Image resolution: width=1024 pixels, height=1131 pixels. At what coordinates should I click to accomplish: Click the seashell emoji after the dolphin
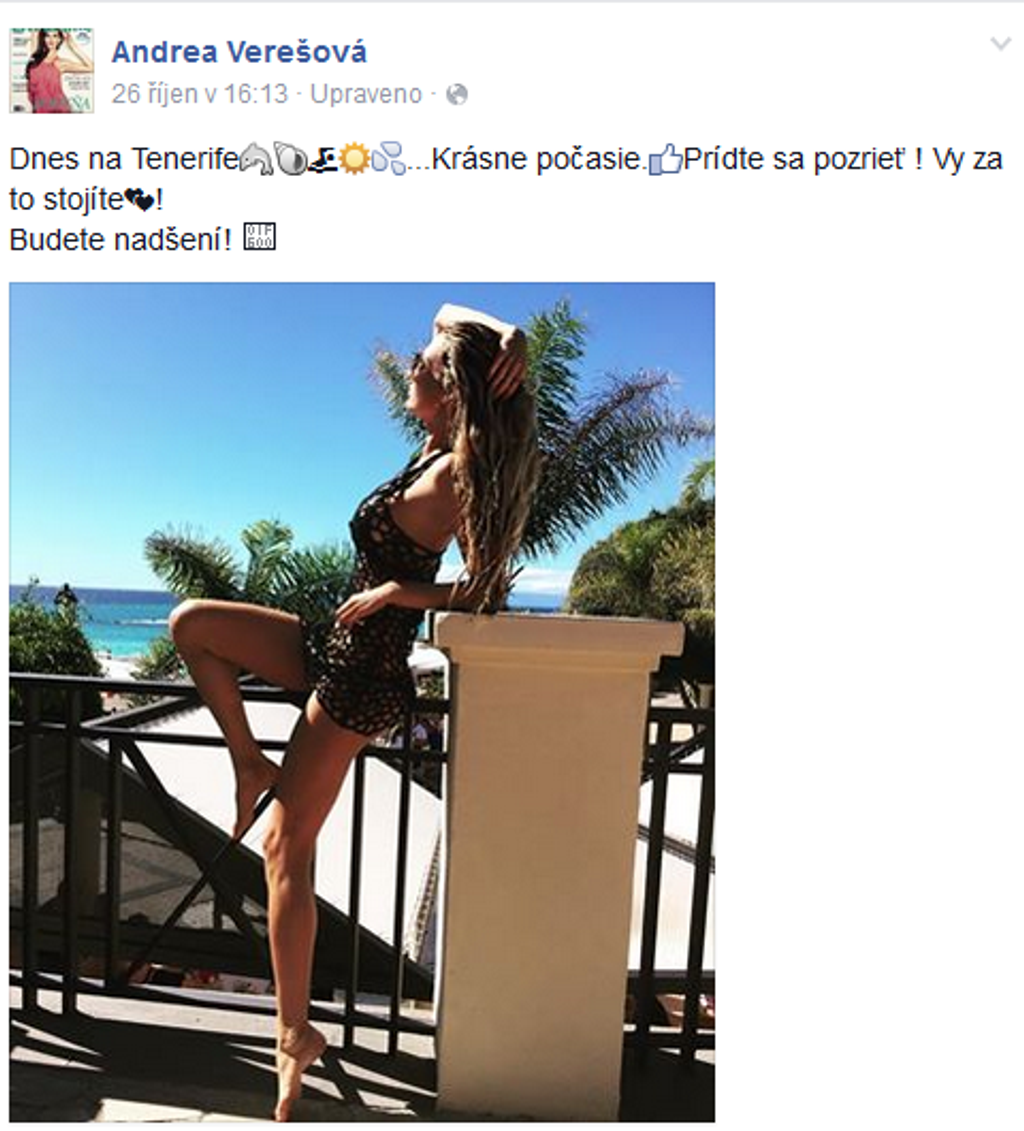click(x=291, y=159)
